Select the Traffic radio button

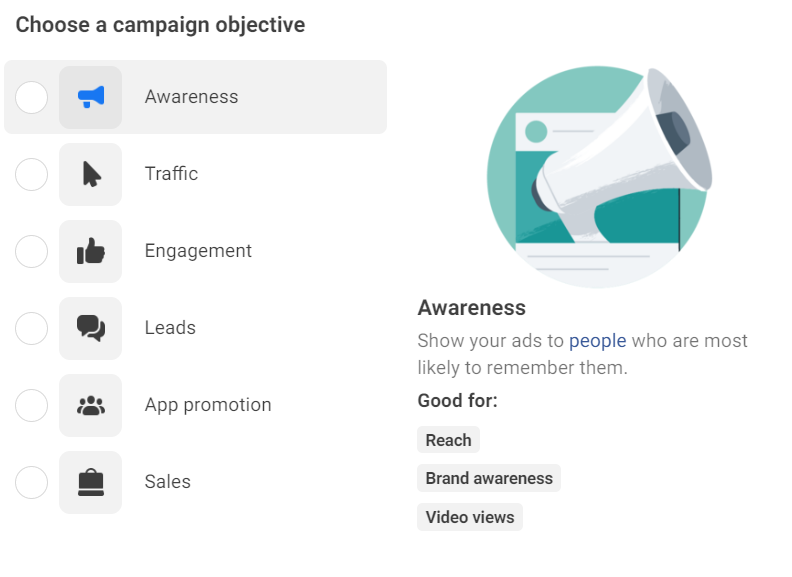31,174
